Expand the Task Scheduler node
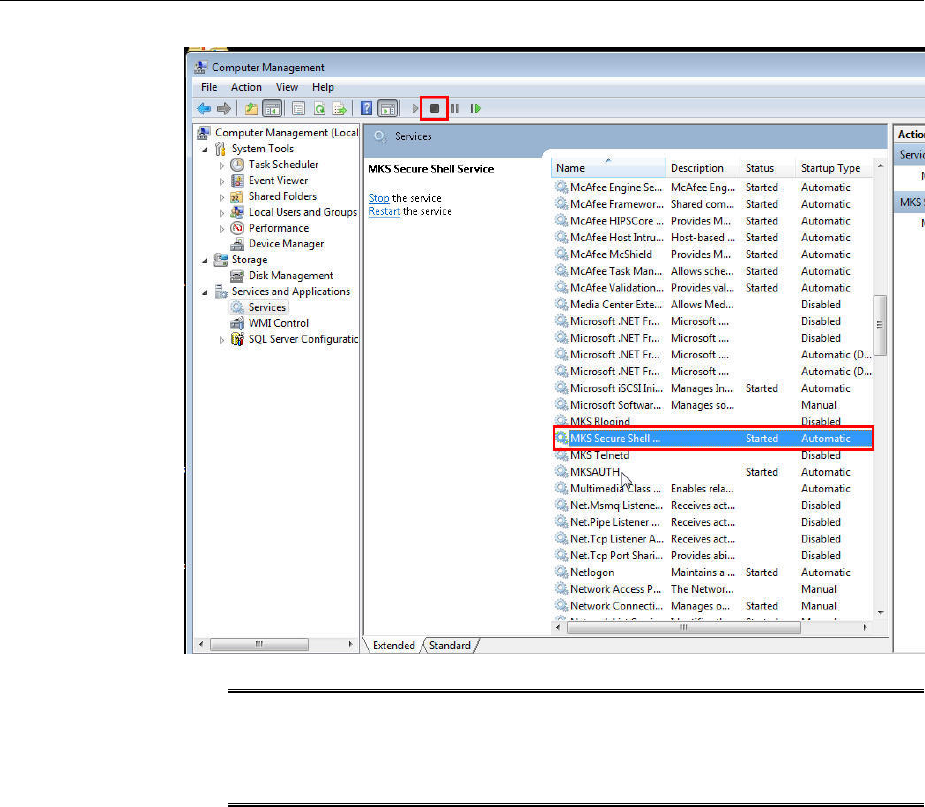The width and height of the screenshot is (925, 807). (x=222, y=165)
